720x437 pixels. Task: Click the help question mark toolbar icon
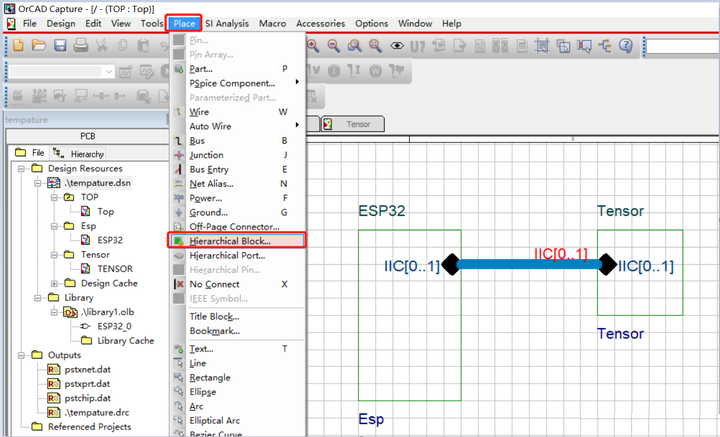point(625,45)
